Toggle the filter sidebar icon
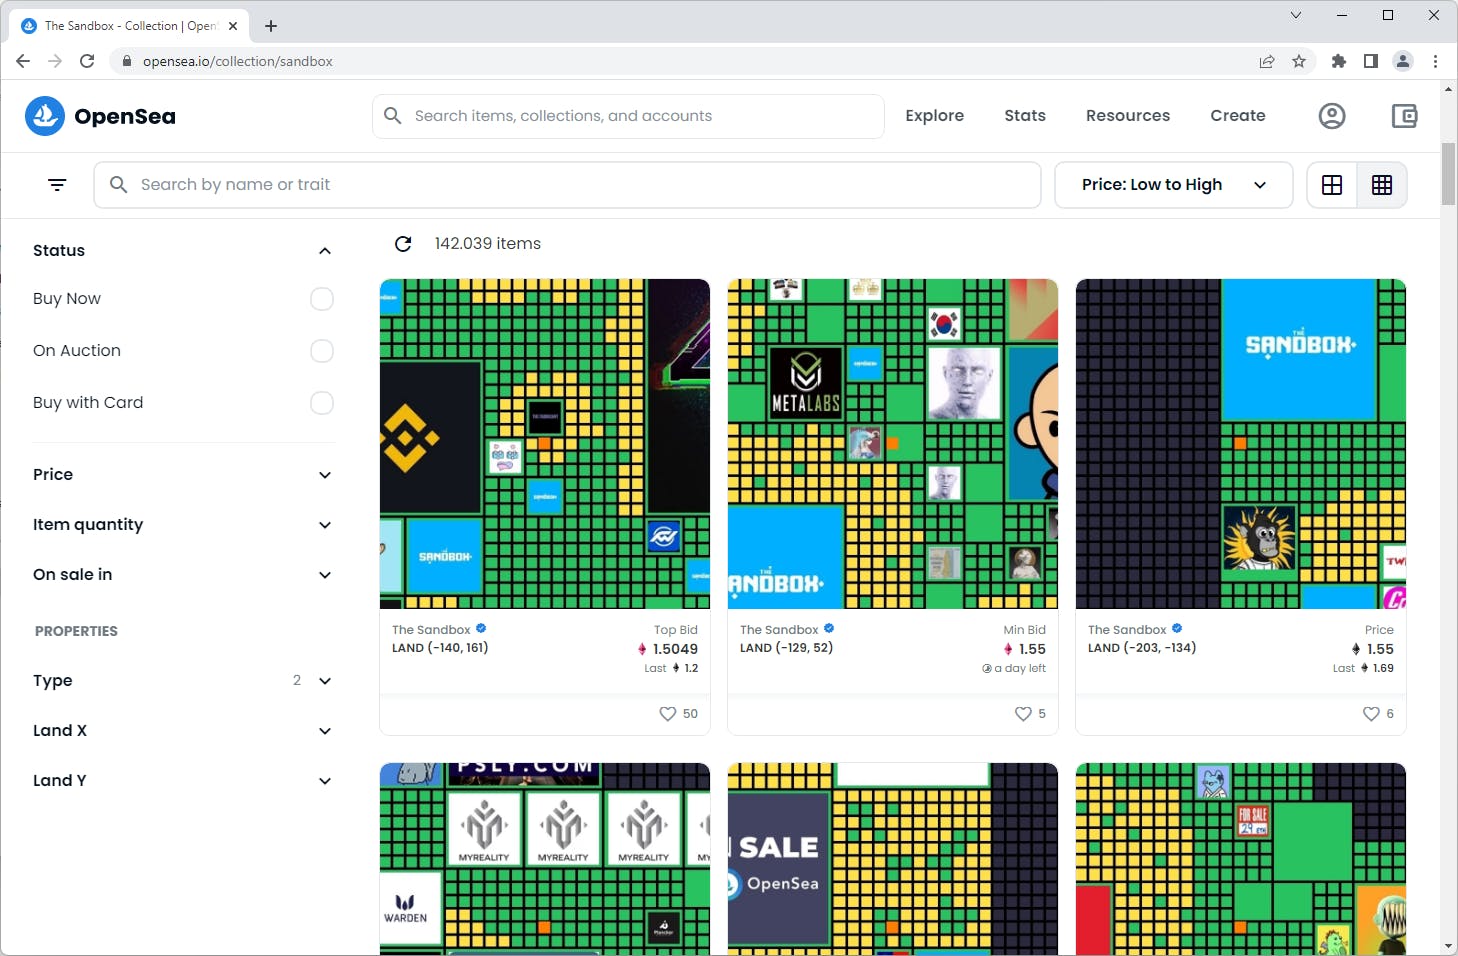 point(57,185)
